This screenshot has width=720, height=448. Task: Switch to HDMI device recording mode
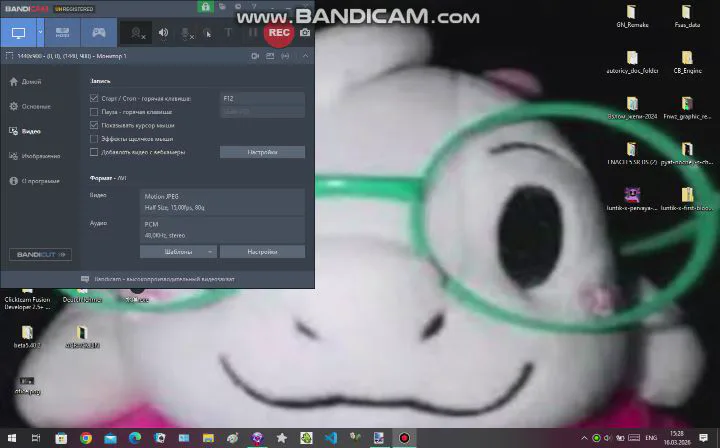pyautogui.click(x=62, y=33)
